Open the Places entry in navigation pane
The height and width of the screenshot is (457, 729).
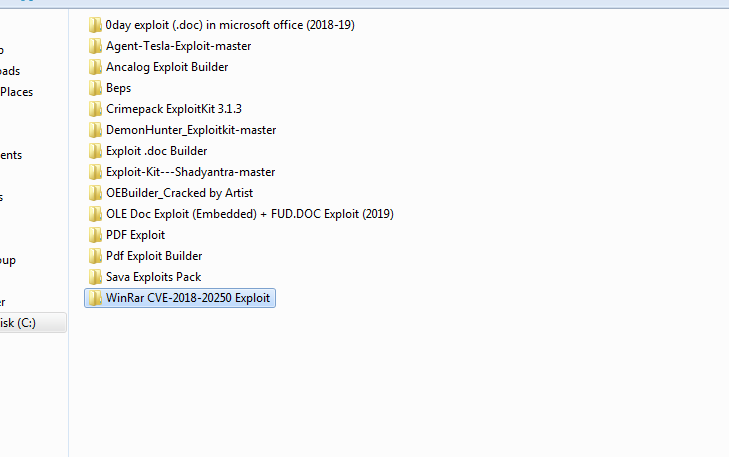click(x=17, y=92)
